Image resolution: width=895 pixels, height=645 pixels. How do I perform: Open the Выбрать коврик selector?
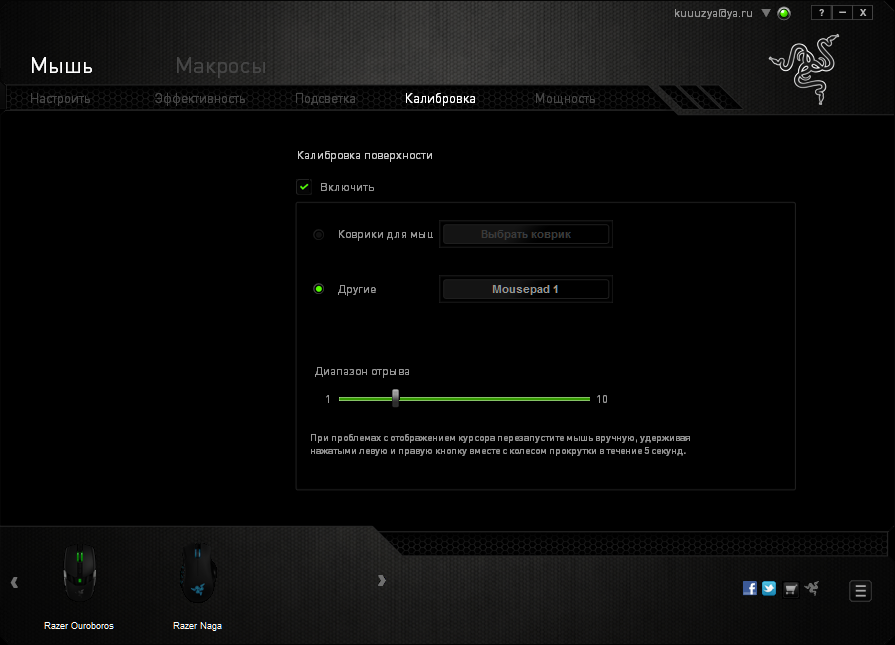pos(526,233)
